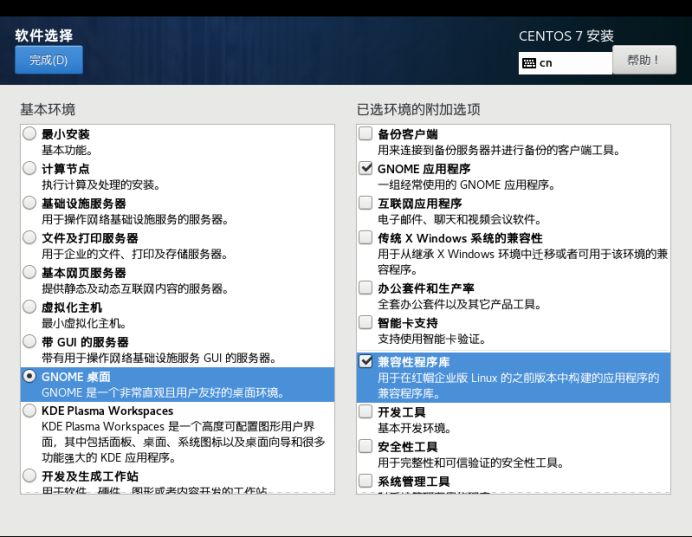Select KDE Plasma Workspaces environment
The height and width of the screenshot is (537, 692).
tap(29, 411)
